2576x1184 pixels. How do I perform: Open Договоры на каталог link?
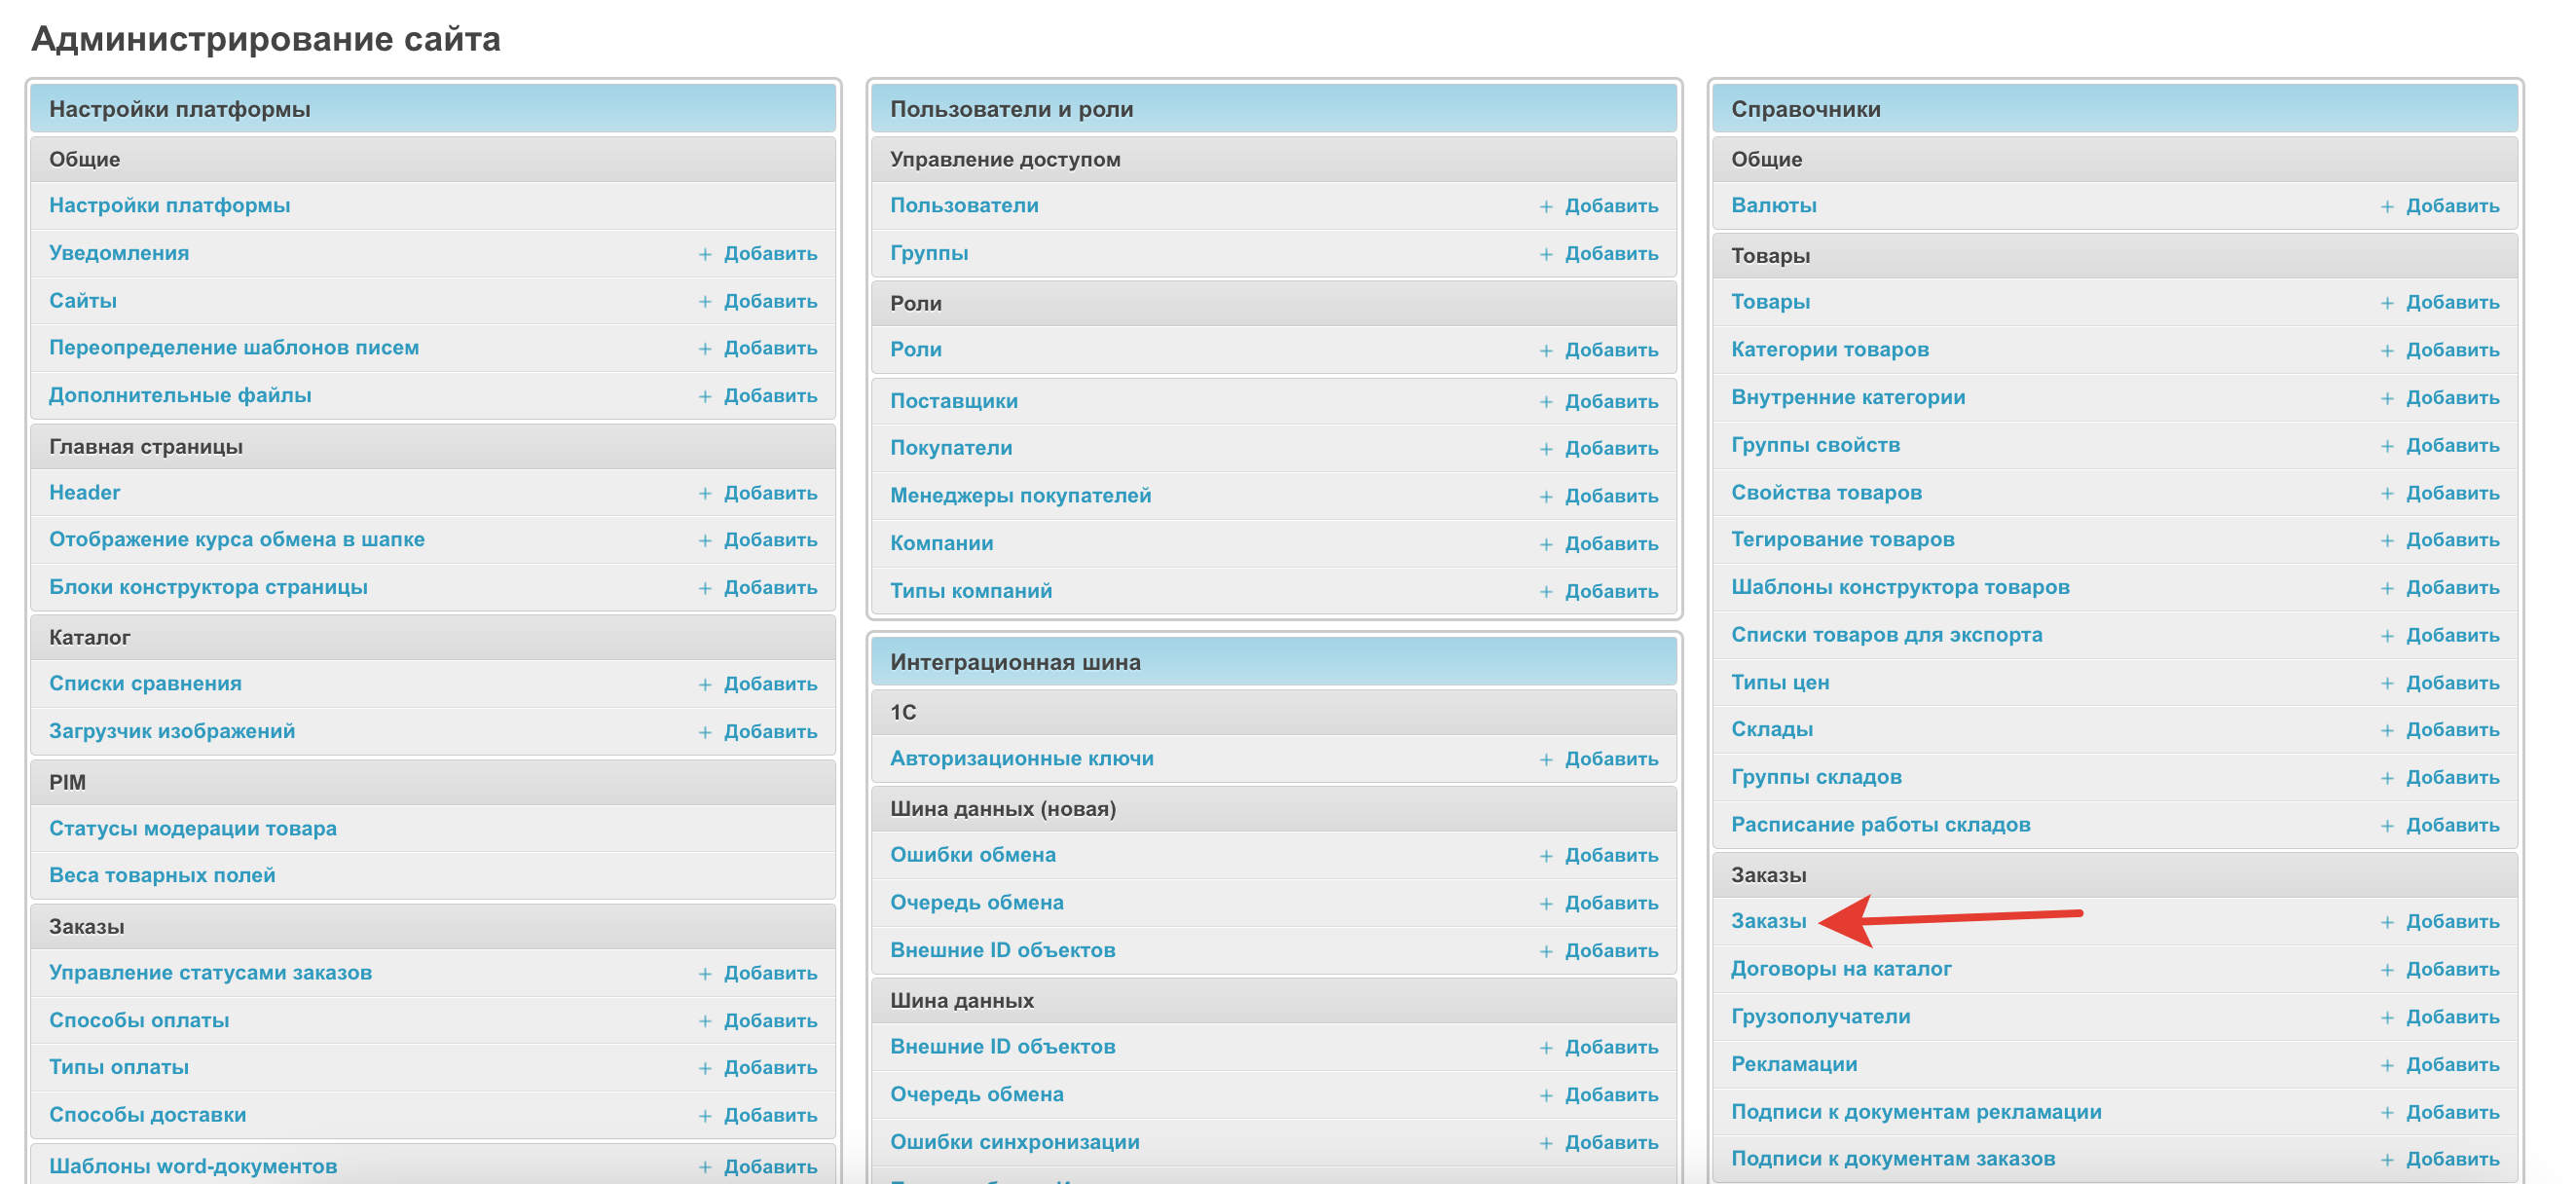pos(1840,968)
